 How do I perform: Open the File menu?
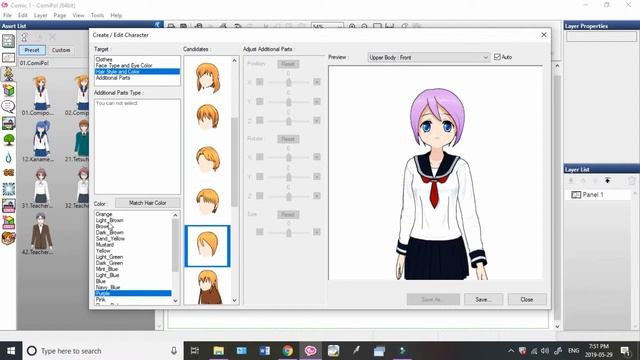pyautogui.click(x=7, y=15)
